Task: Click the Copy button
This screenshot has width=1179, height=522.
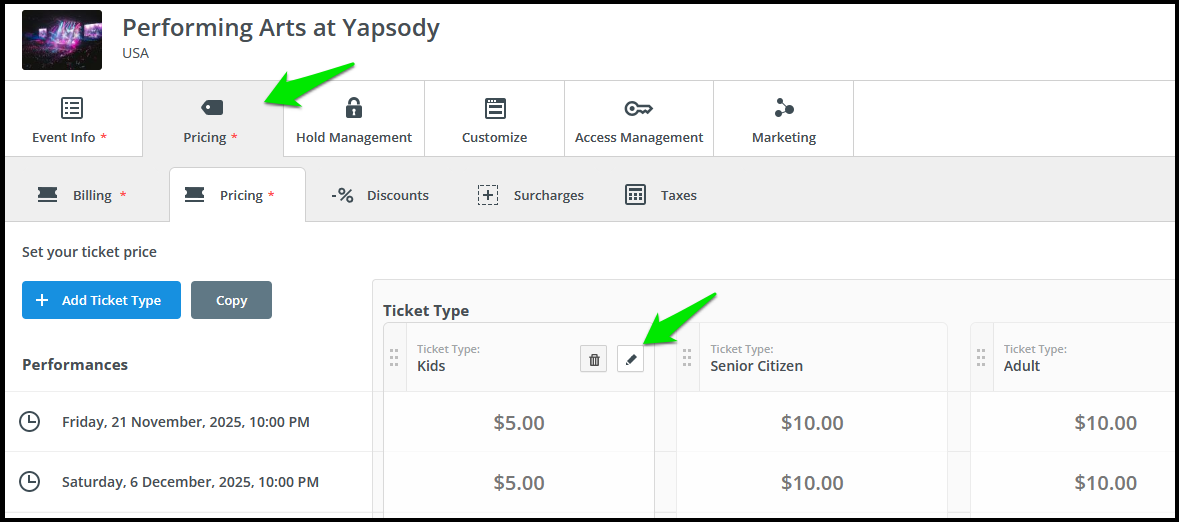Action: (232, 300)
